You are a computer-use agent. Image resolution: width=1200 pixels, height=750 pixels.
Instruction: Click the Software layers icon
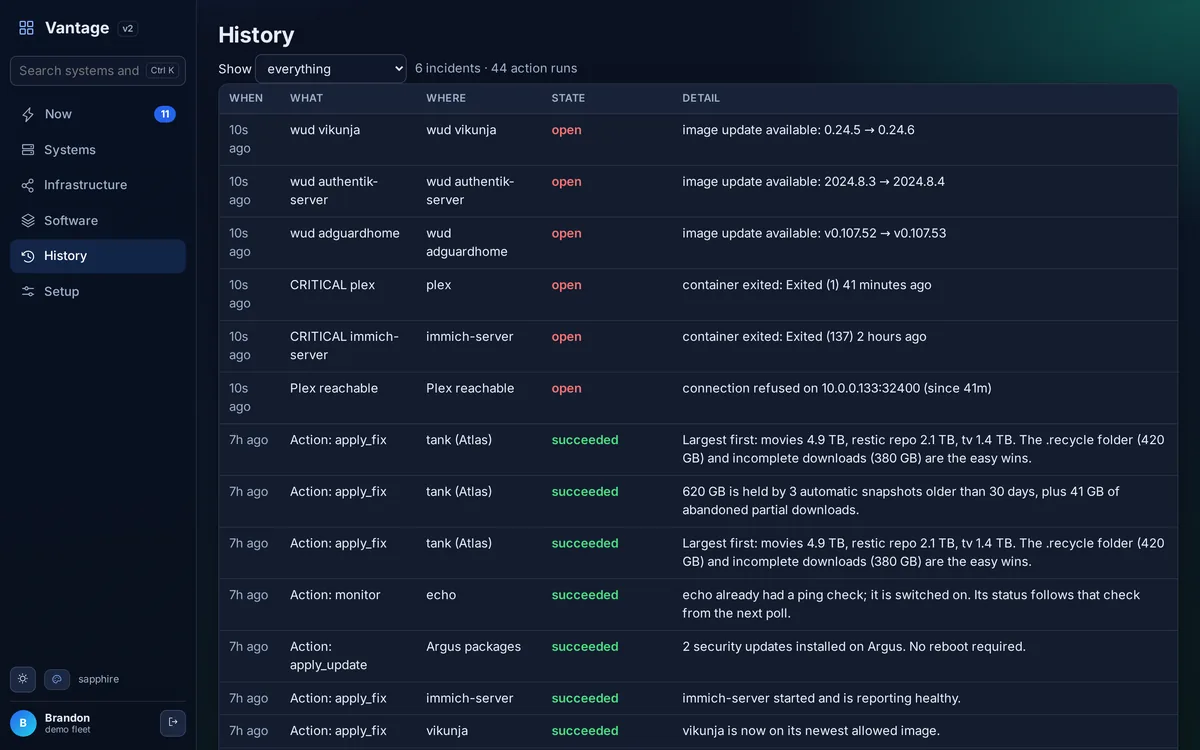pyautogui.click(x=28, y=221)
